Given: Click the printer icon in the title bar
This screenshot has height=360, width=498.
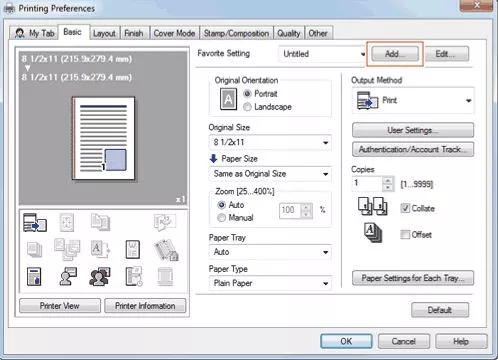Looking at the screenshot, I should coord(9,8).
